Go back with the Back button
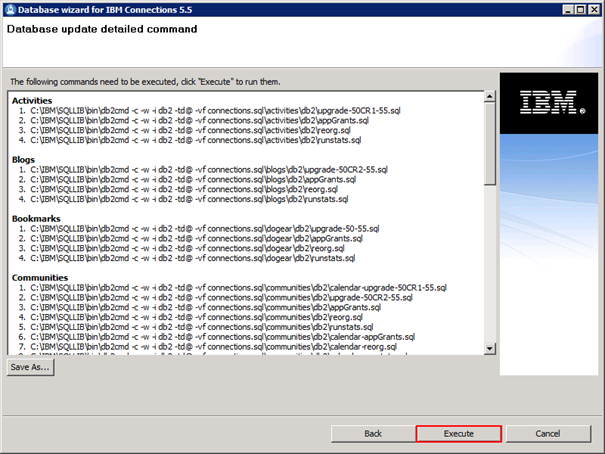The height and width of the screenshot is (454, 605). click(x=373, y=434)
